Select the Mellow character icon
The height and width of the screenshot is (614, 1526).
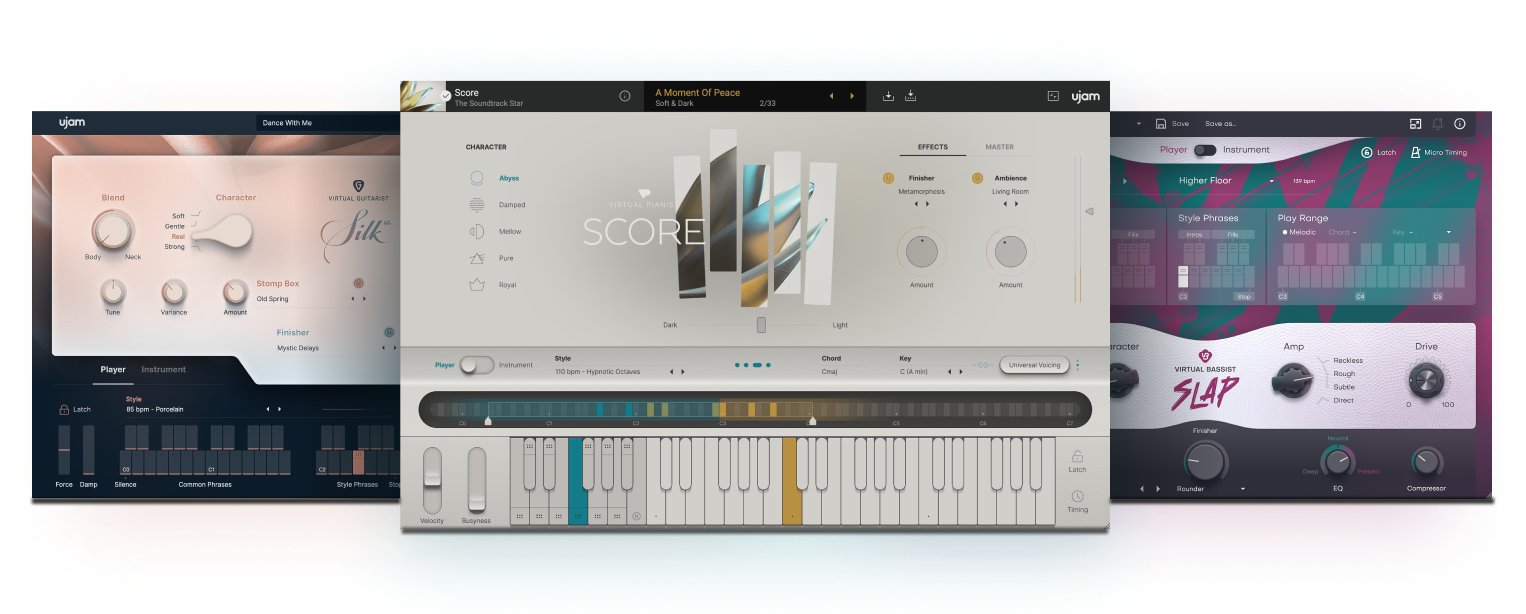[478, 232]
